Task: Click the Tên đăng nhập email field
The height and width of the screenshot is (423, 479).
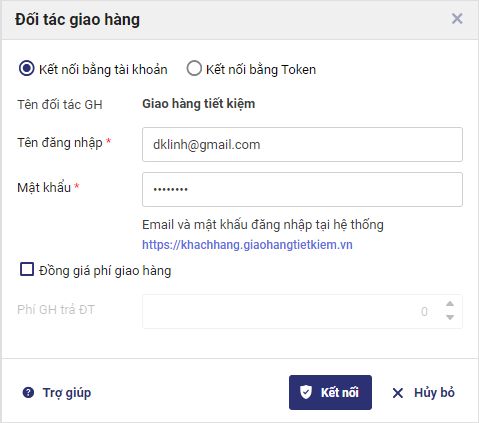Action: coord(302,145)
